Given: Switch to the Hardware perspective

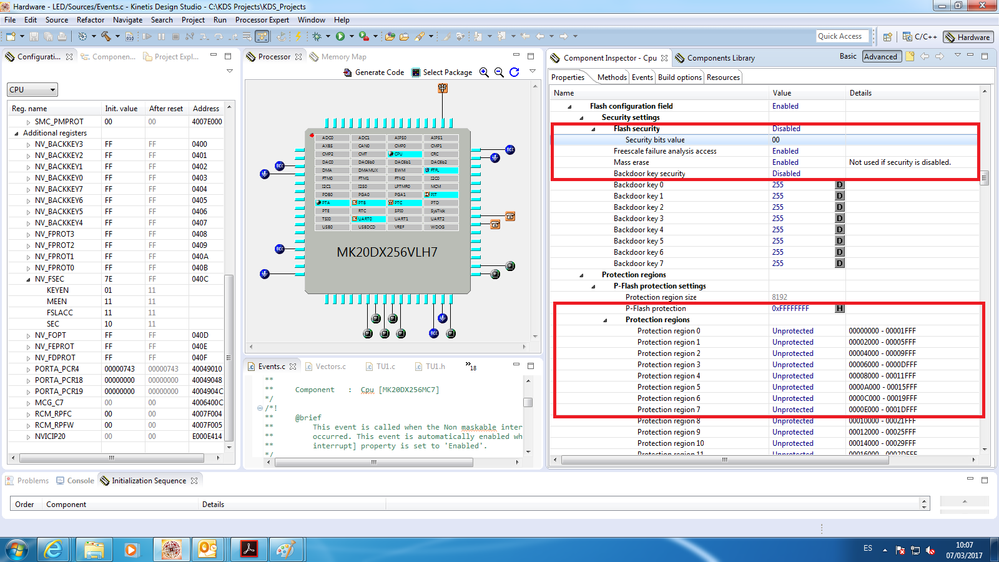Looking at the screenshot, I should (x=967, y=37).
